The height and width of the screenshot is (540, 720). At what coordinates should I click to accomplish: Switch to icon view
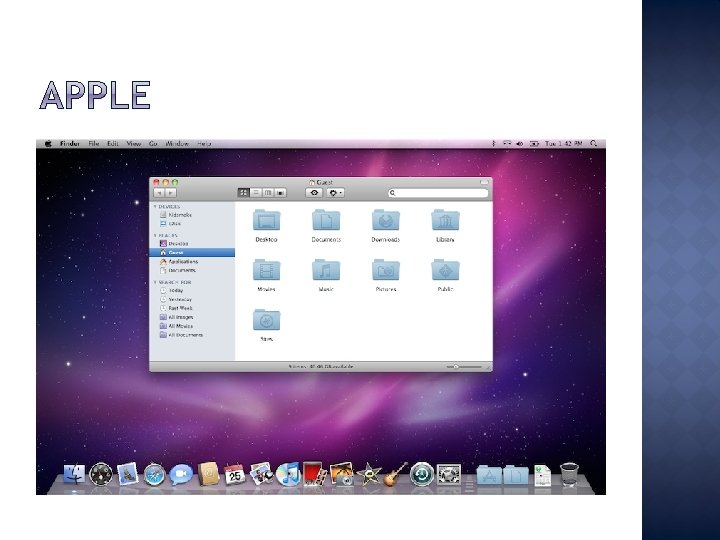[x=243, y=193]
